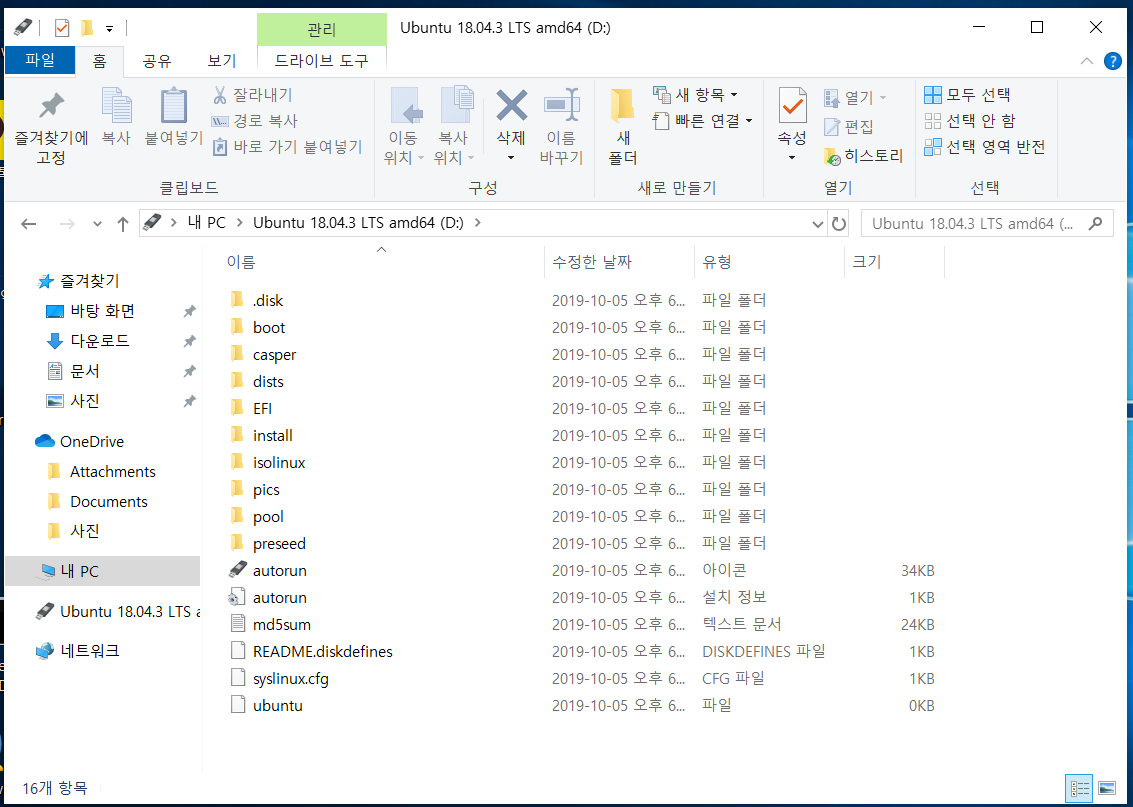This screenshot has height=807, width=1133.
Task: Click 잘라내기 scissors icon
Action: 220,95
